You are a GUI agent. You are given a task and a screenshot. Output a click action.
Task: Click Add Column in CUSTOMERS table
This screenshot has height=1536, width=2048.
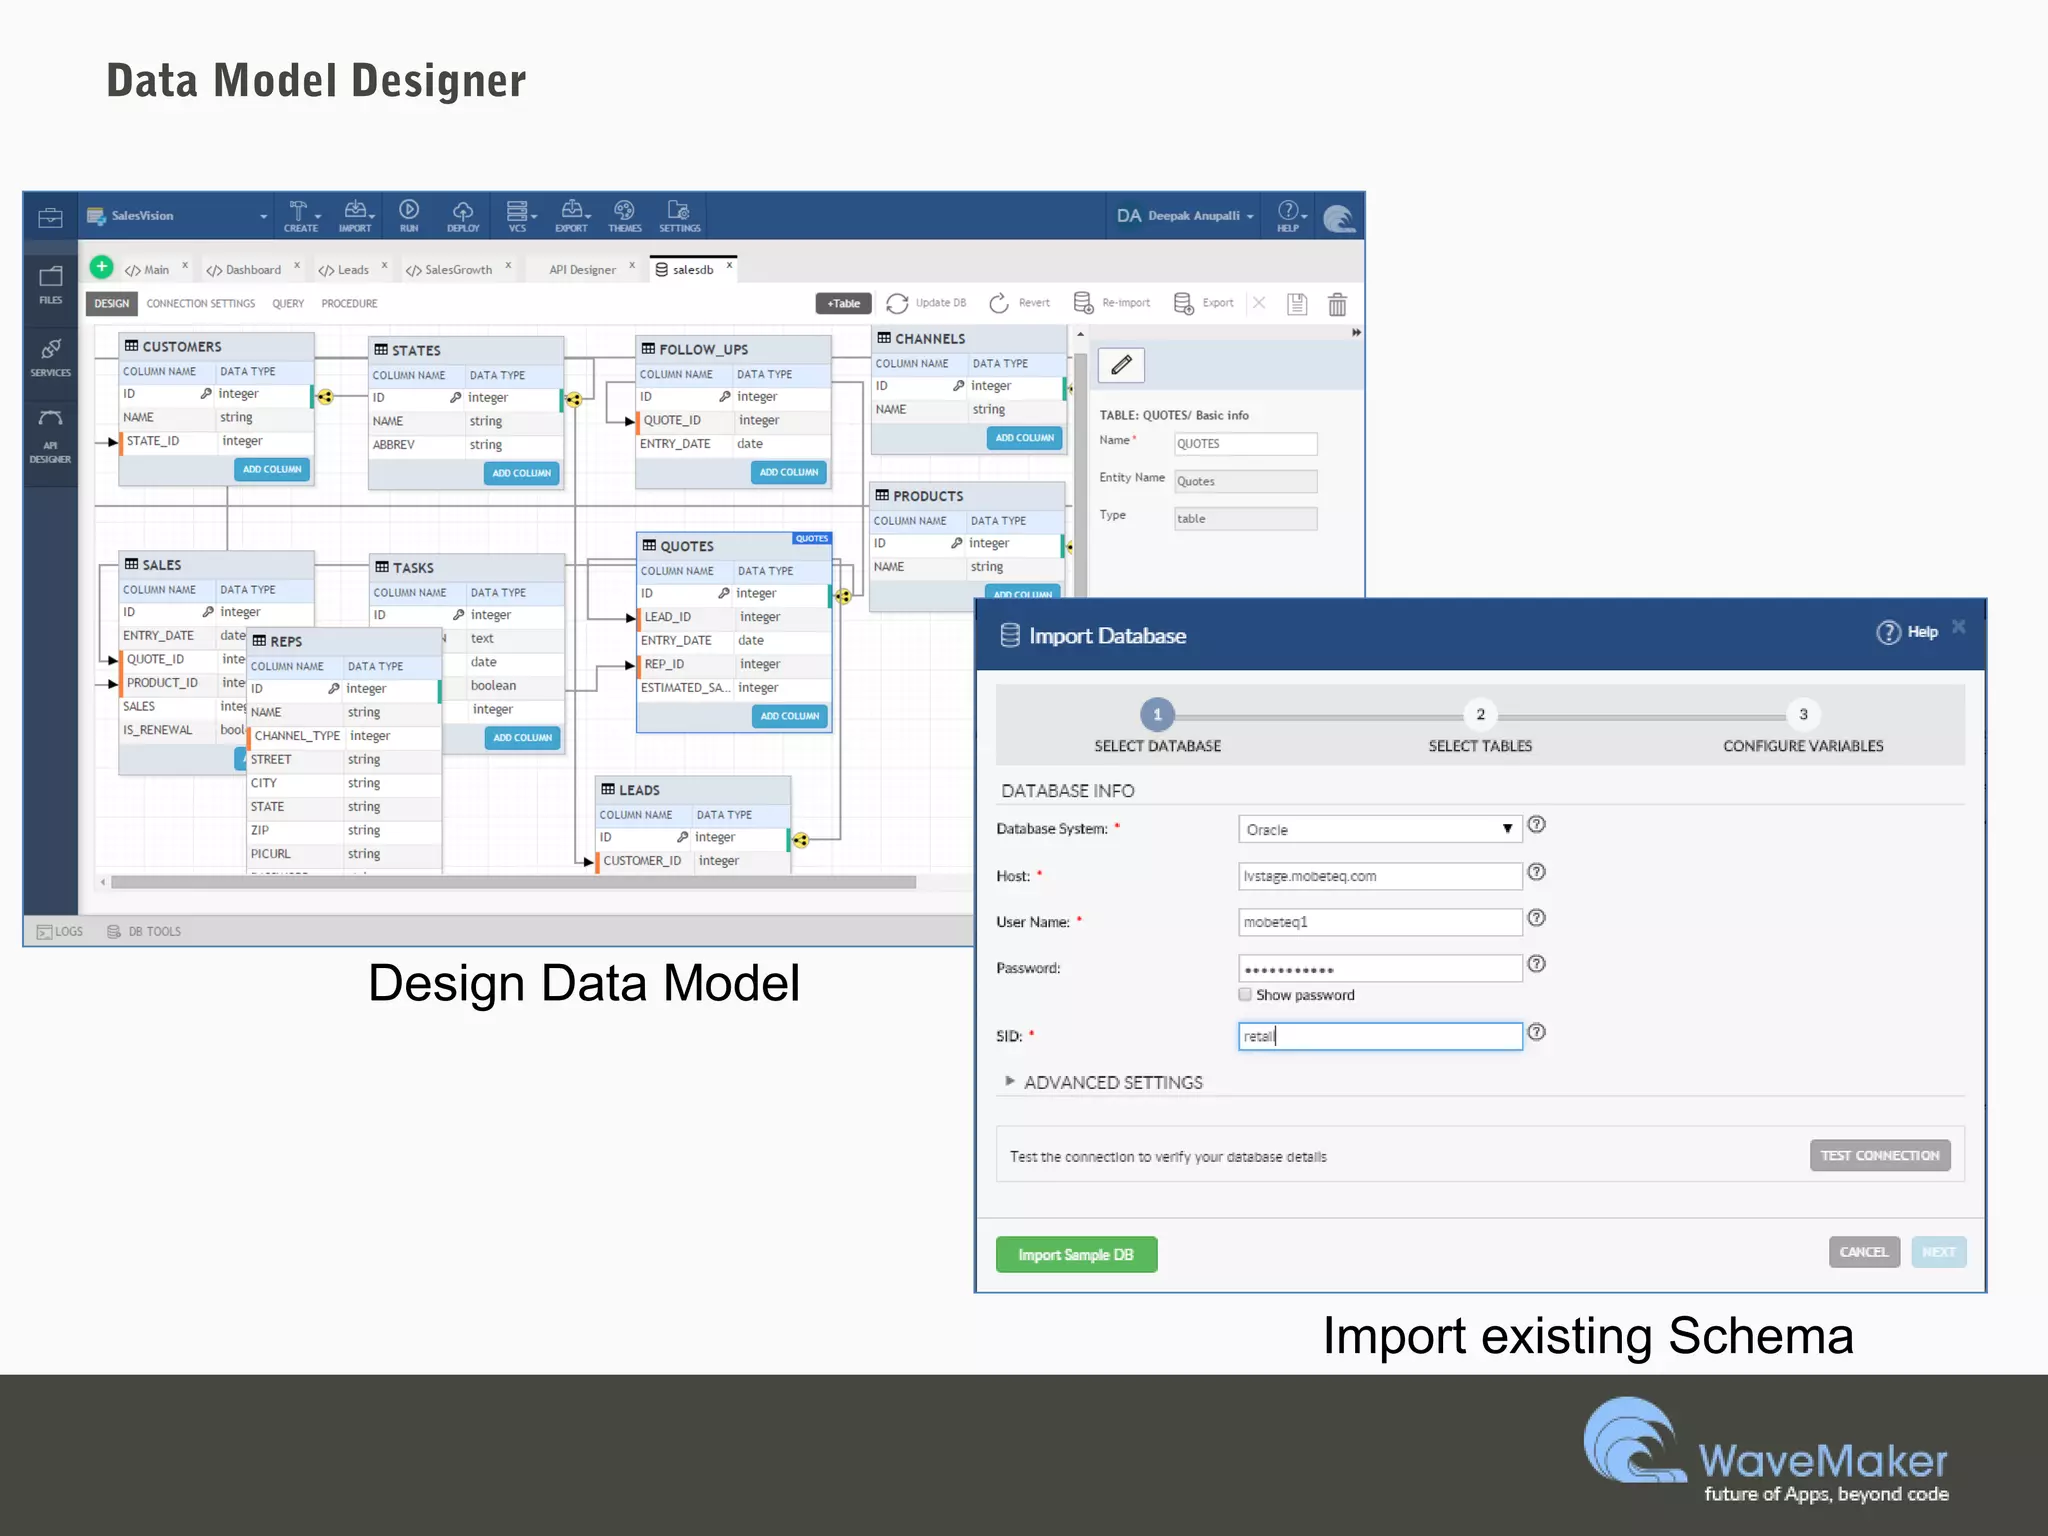tap(272, 469)
